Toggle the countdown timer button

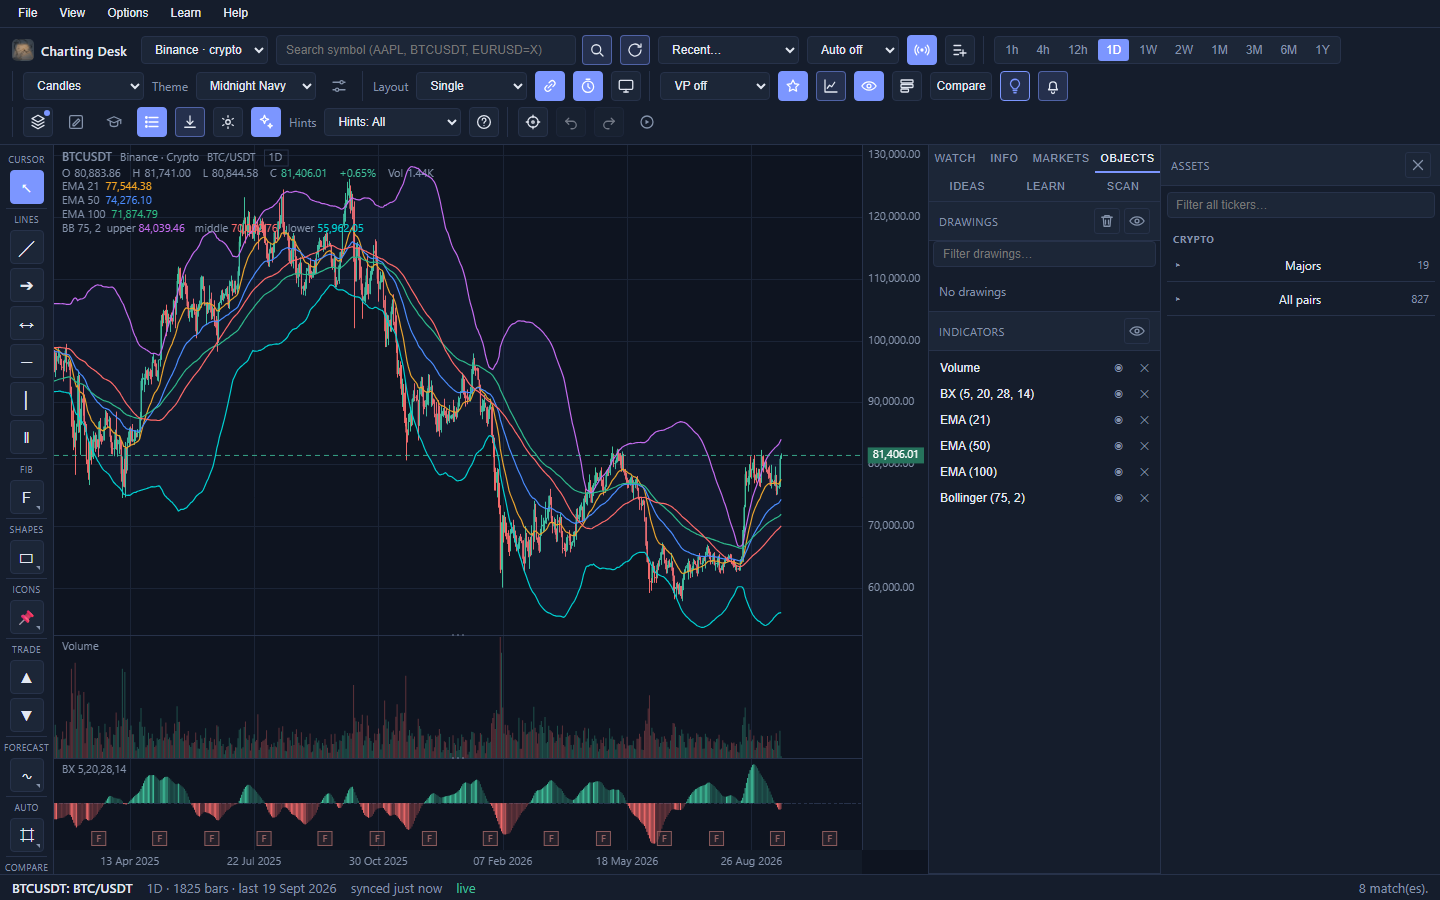(x=588, y=86)
